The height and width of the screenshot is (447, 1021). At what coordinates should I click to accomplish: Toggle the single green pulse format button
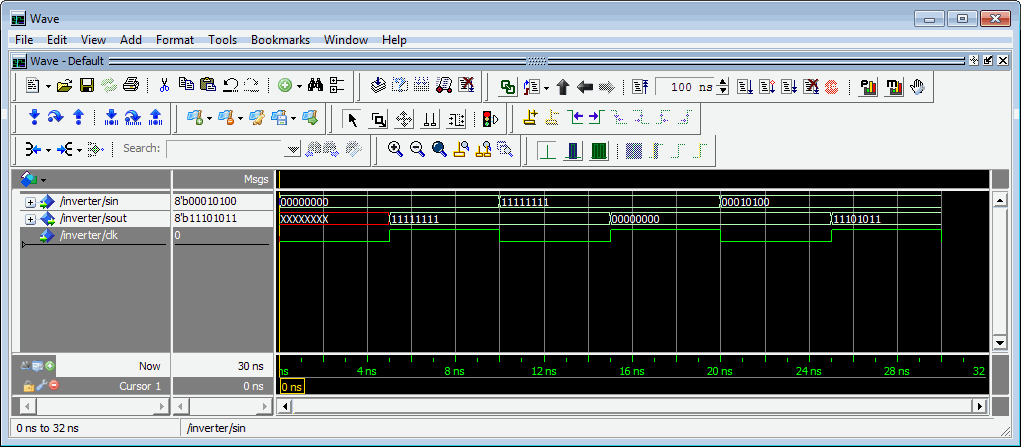click(547, 151)
